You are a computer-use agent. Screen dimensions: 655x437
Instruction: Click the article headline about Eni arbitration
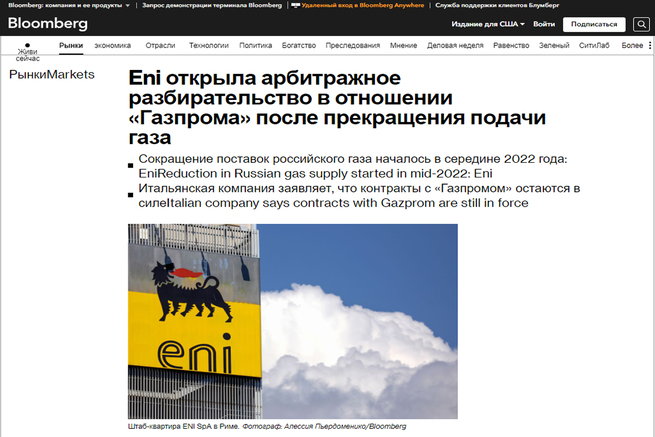(337, 108)
